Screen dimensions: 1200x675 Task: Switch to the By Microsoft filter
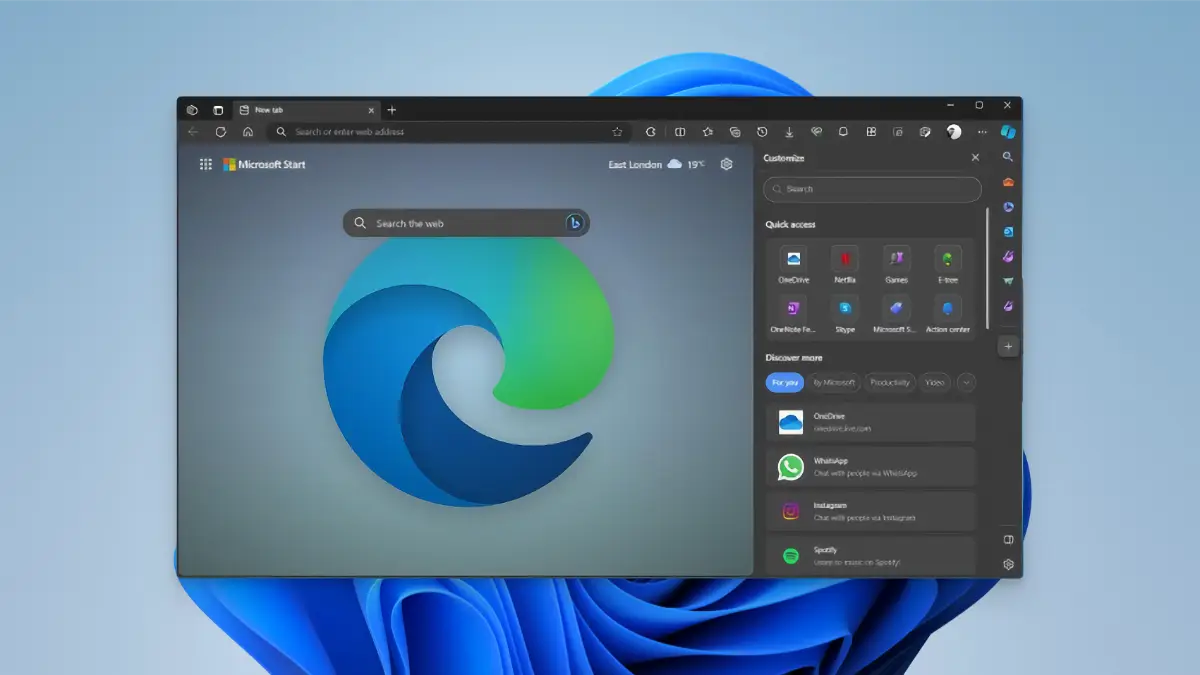tap(833, 382)
